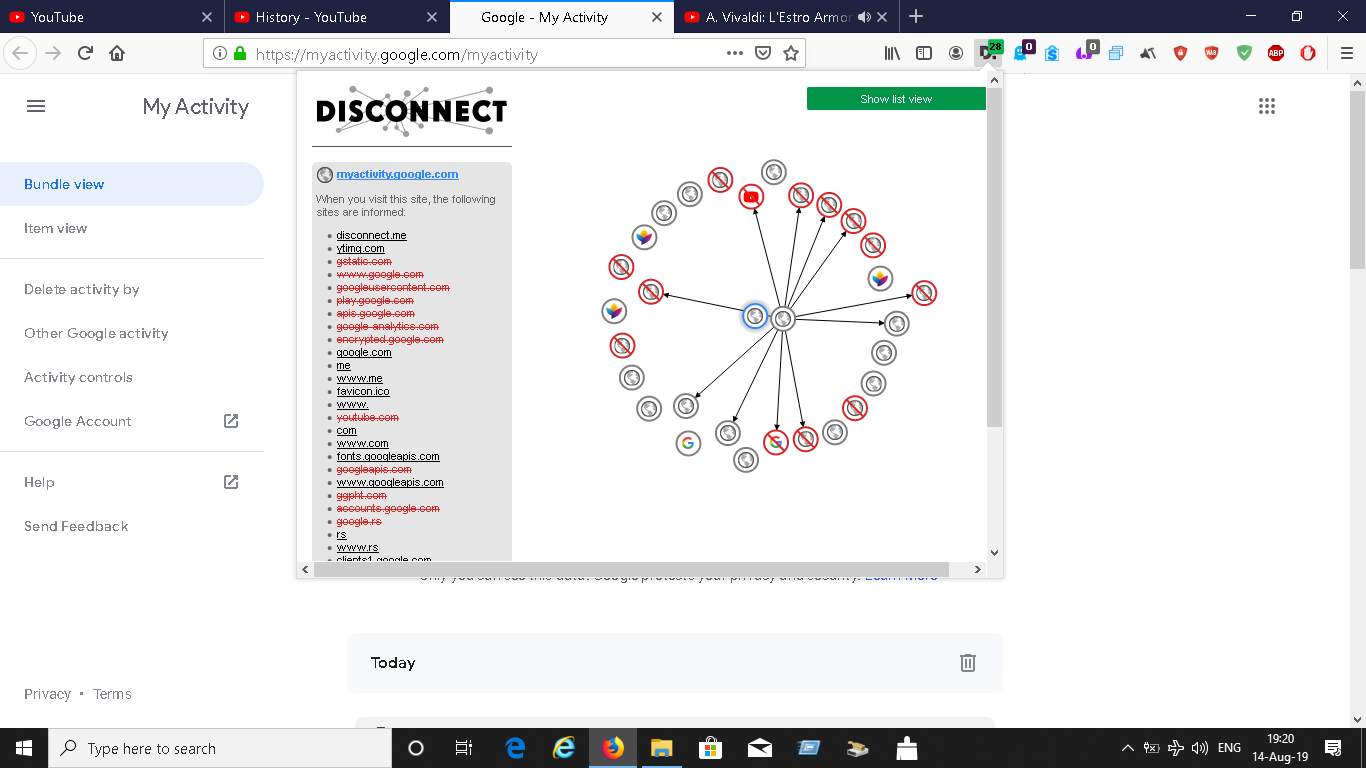Mute the Vivaldi tab audio
Screen dimensions: 1366x768
click(x=864, y=17)
